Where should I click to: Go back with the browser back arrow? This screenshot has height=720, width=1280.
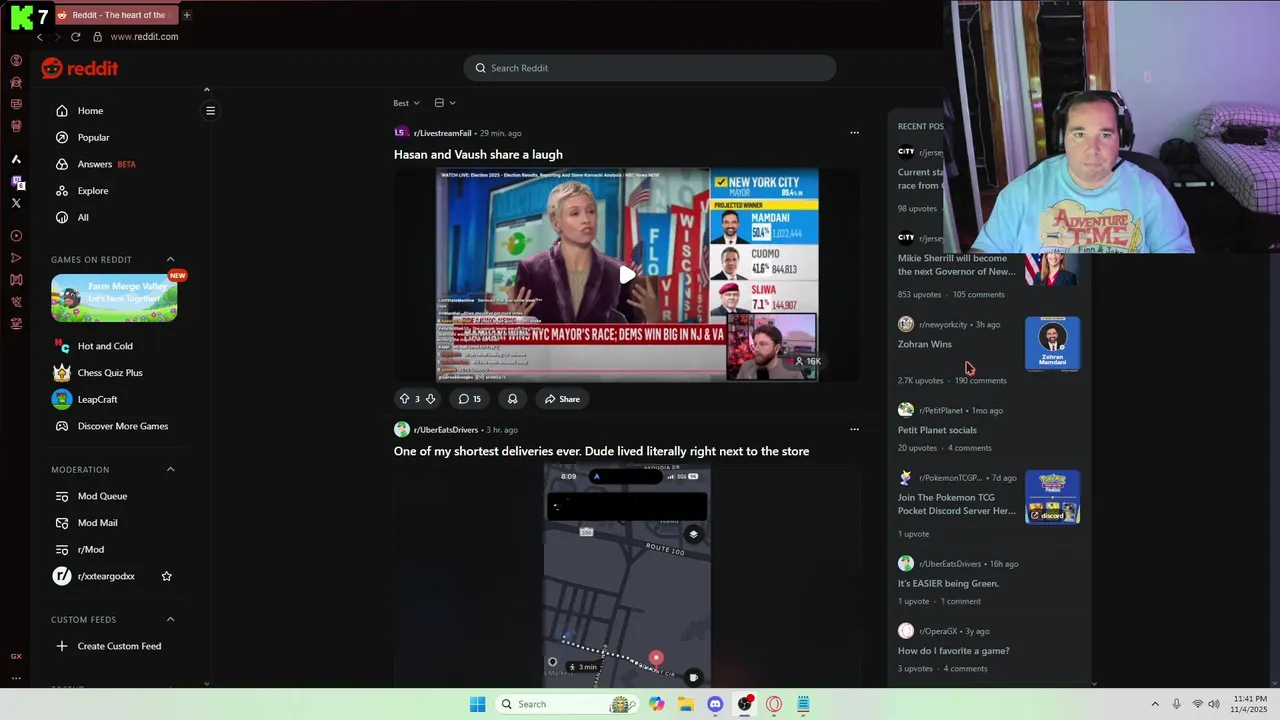point(39,37)
